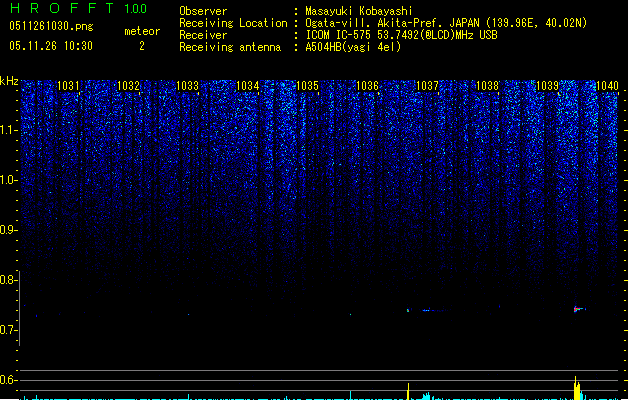Click the time marker 1032
Screen dimensions: 629x400
click(128, 85)
